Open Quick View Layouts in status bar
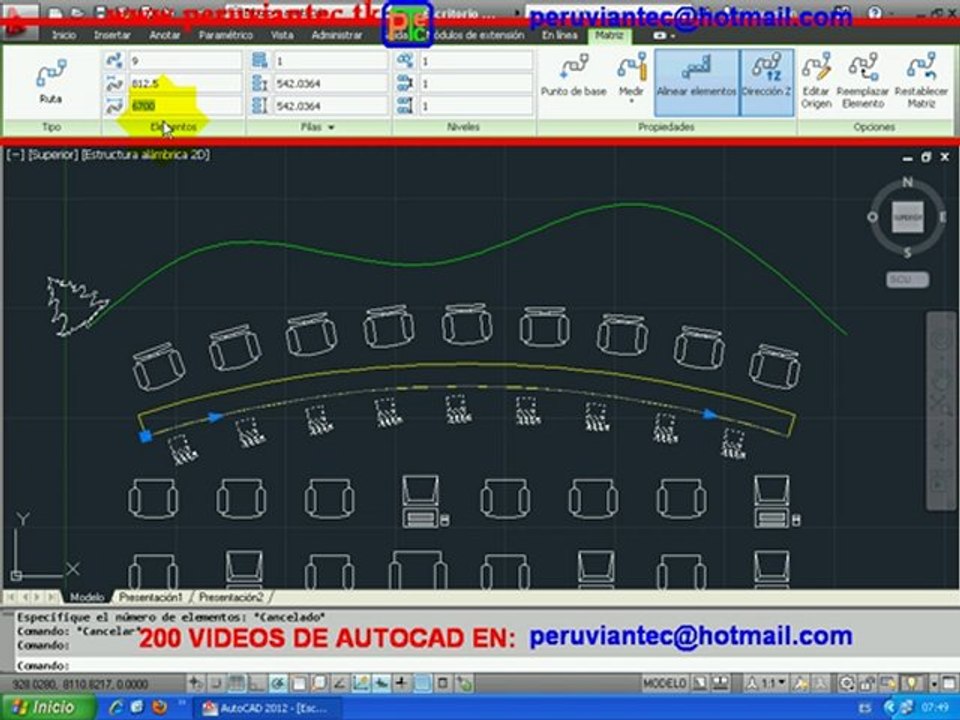This screenshot has height=720, width=960. click(x=699, y=683)
